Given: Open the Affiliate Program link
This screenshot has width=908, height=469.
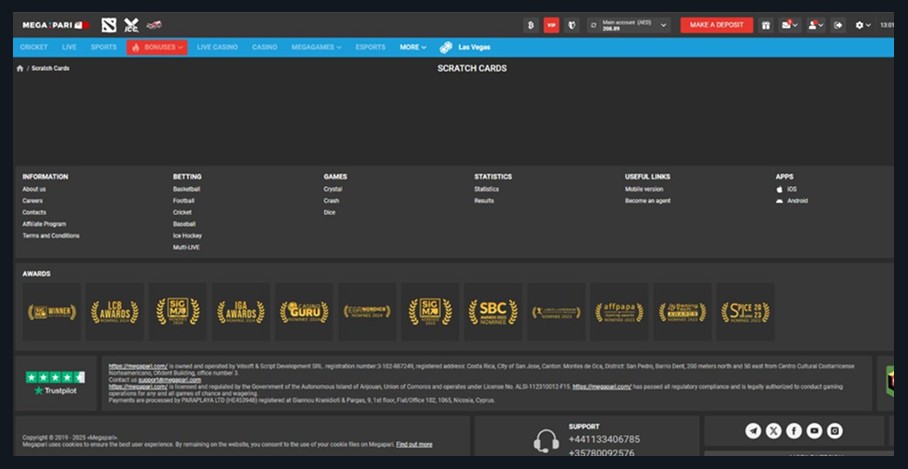Looking at the screenshot, I should pos(44,224).
